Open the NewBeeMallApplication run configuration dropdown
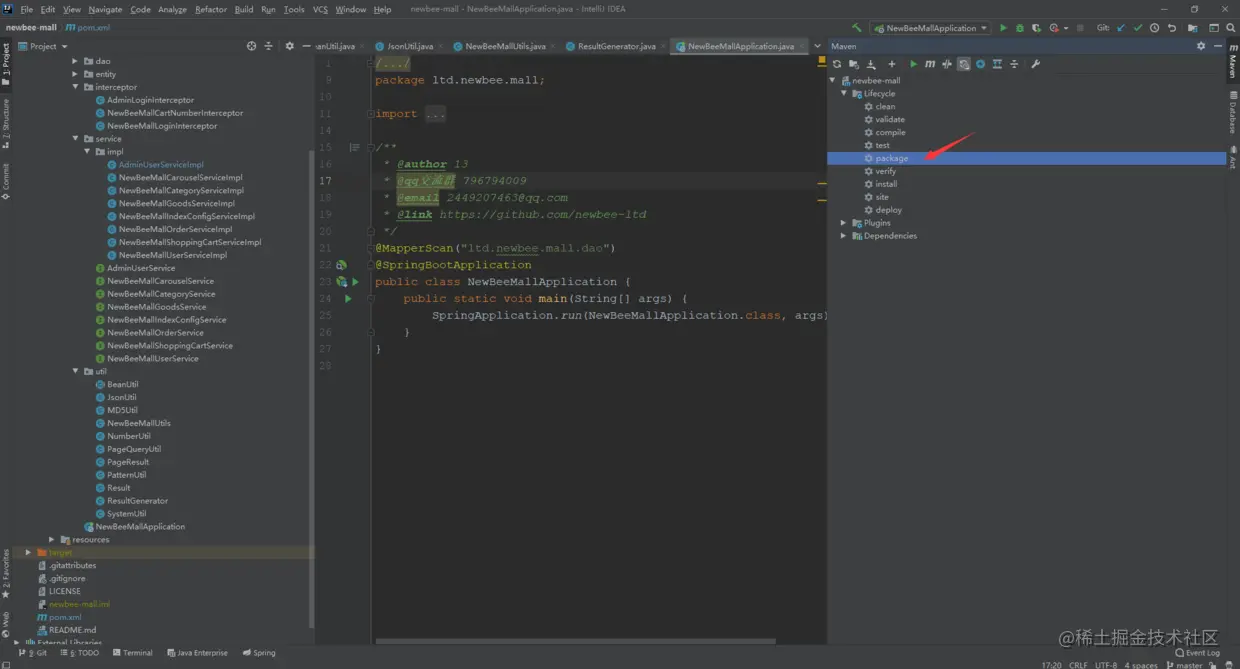Viewport: 1240px width, 669px height. 930,28
